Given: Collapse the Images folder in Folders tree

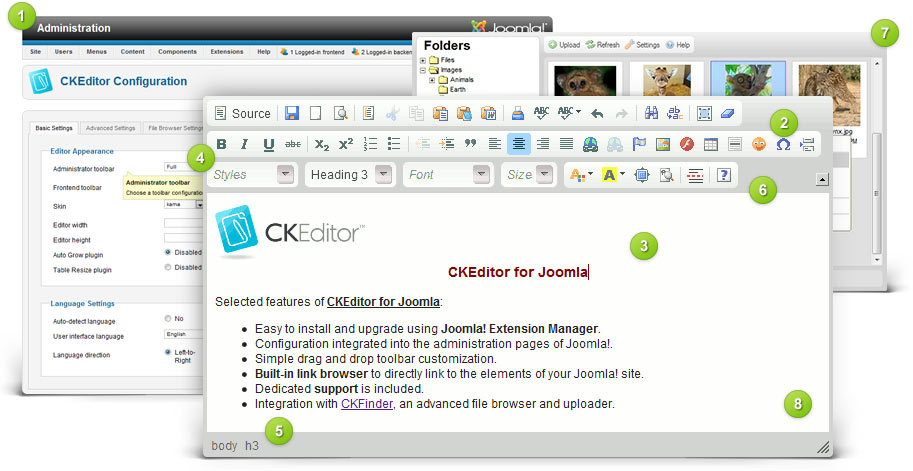Looking at the screenshot, I should pos(423,70).
